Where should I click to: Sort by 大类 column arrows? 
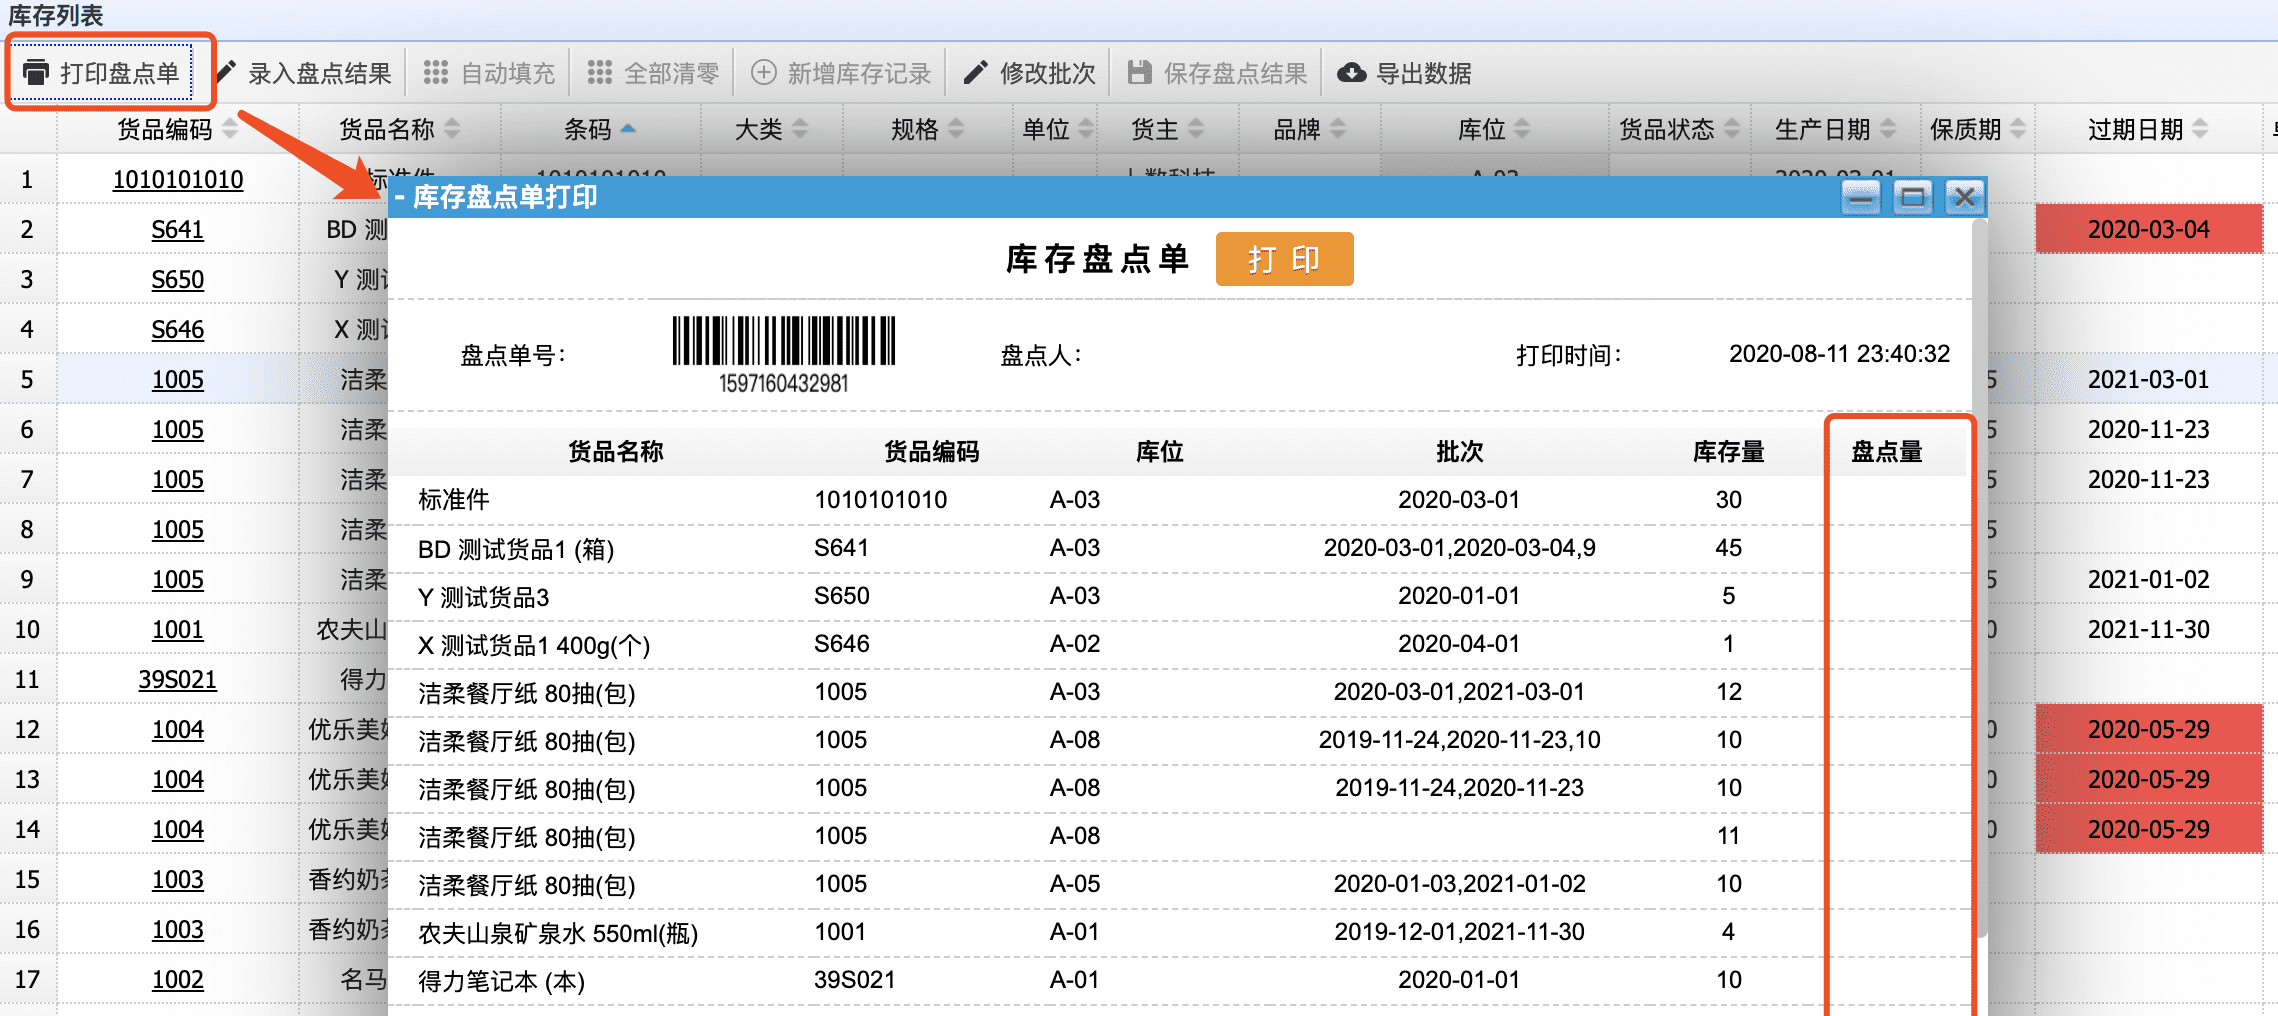click(800, 129)
